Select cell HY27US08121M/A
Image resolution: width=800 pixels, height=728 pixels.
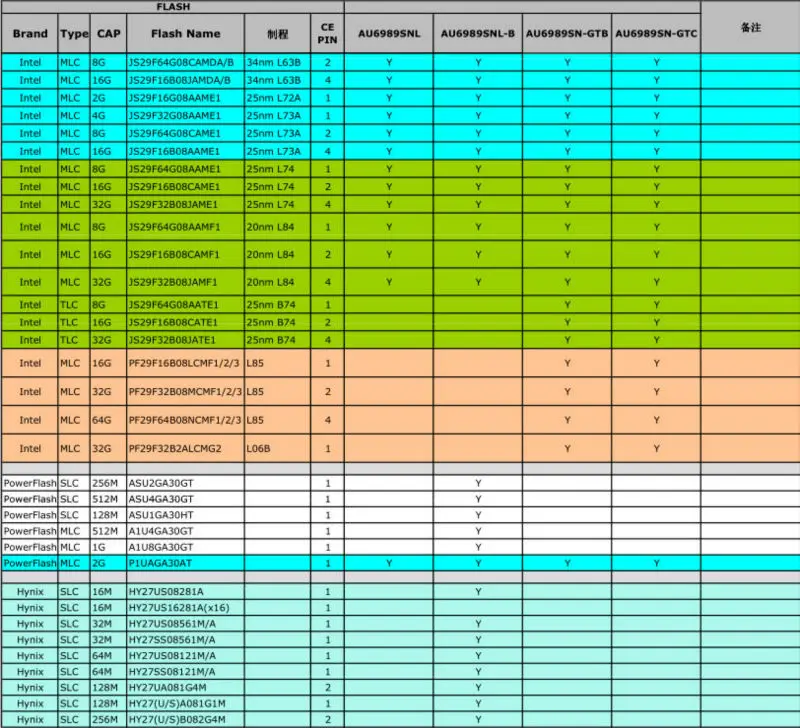point(186,656)
